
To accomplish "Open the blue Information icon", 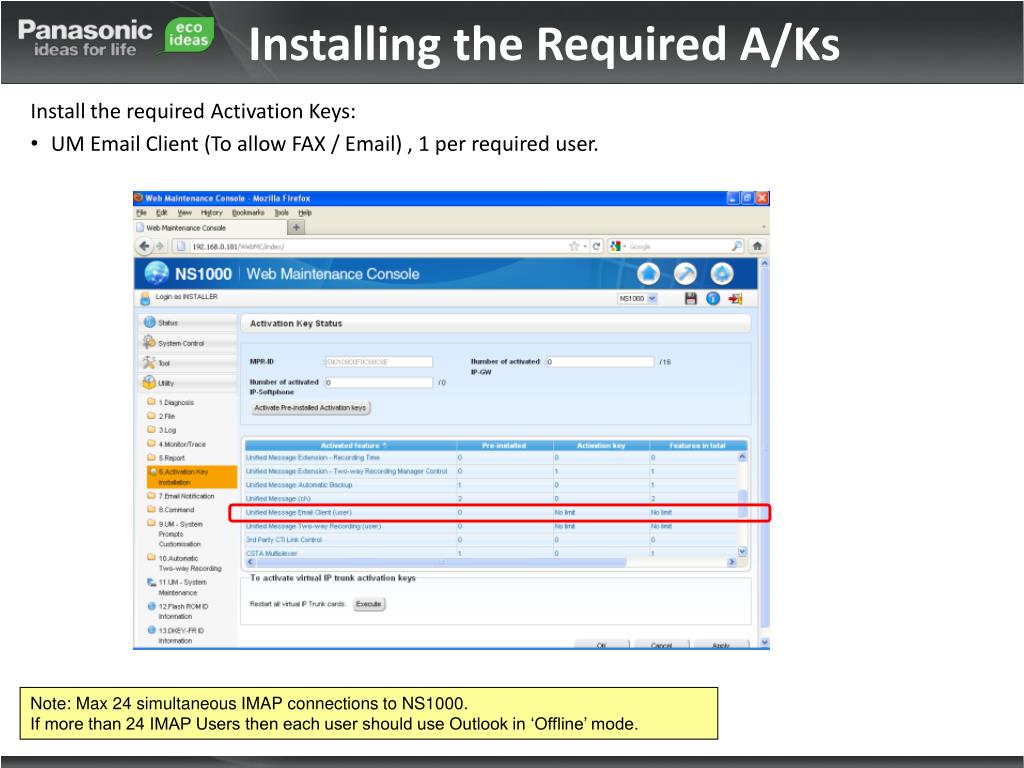I will pyautogui.click(x=712, y=298).
